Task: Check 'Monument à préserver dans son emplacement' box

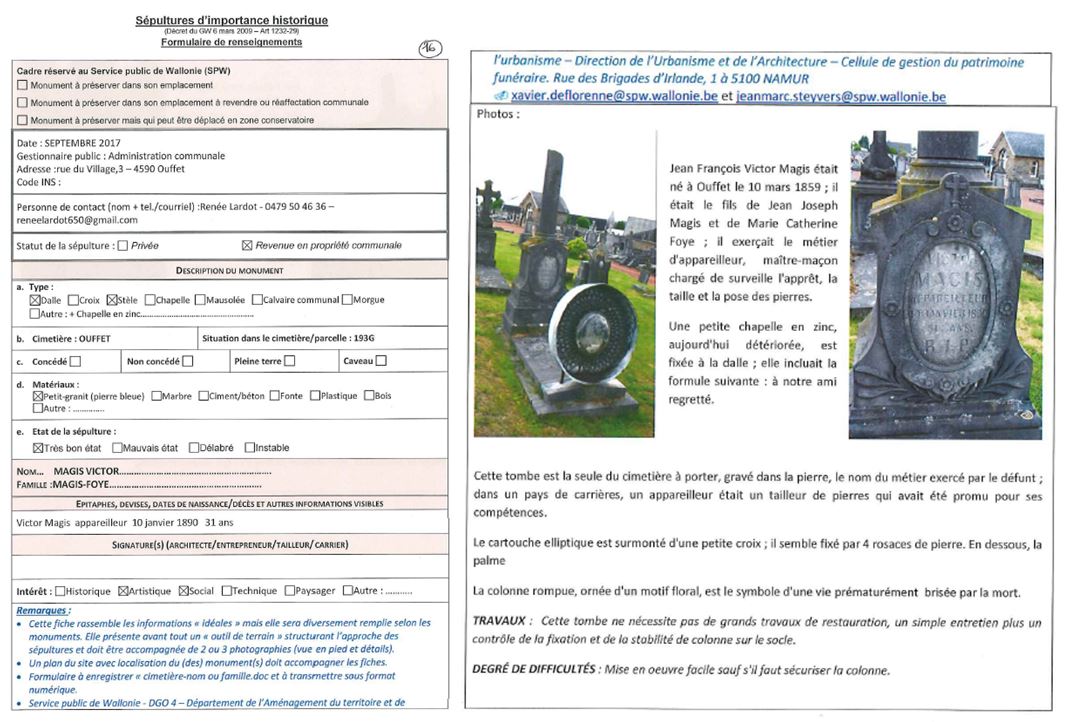Action: [23, 86]
